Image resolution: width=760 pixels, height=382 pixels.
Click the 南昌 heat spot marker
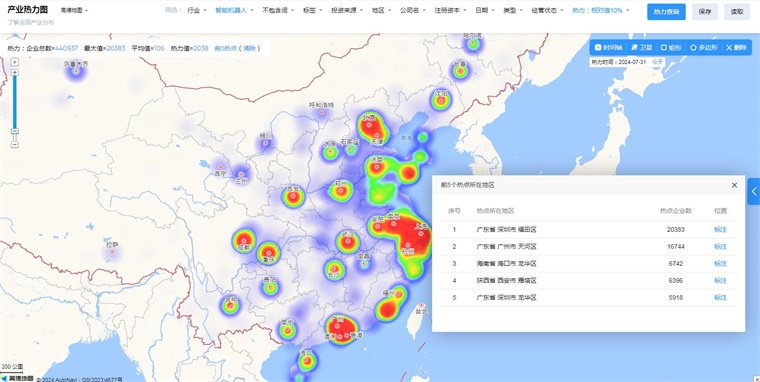[364, 263]
